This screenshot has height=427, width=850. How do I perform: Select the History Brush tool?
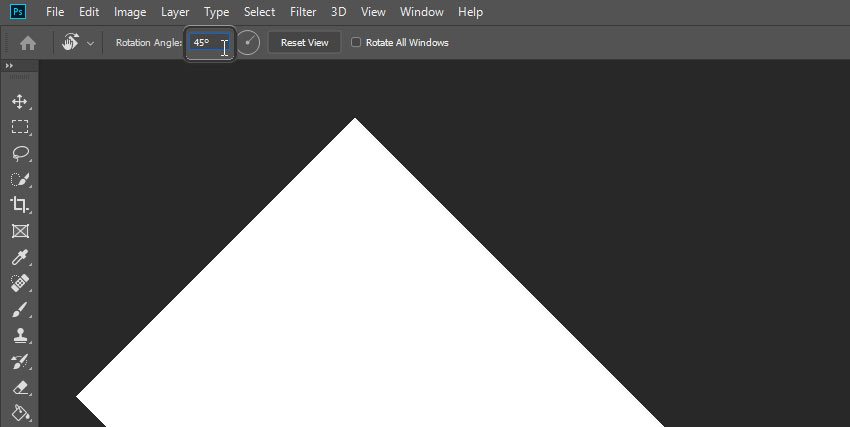point(20,361)
